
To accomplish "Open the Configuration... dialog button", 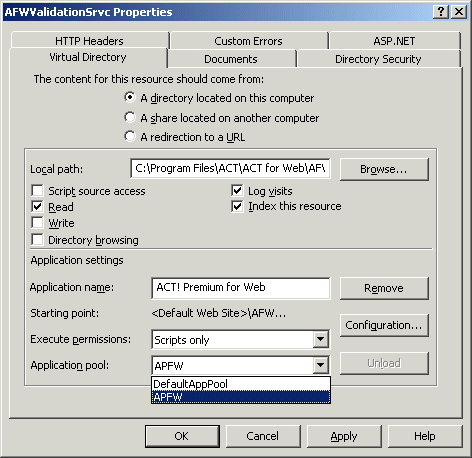I will pyautogui.click(x=384, y=325).
